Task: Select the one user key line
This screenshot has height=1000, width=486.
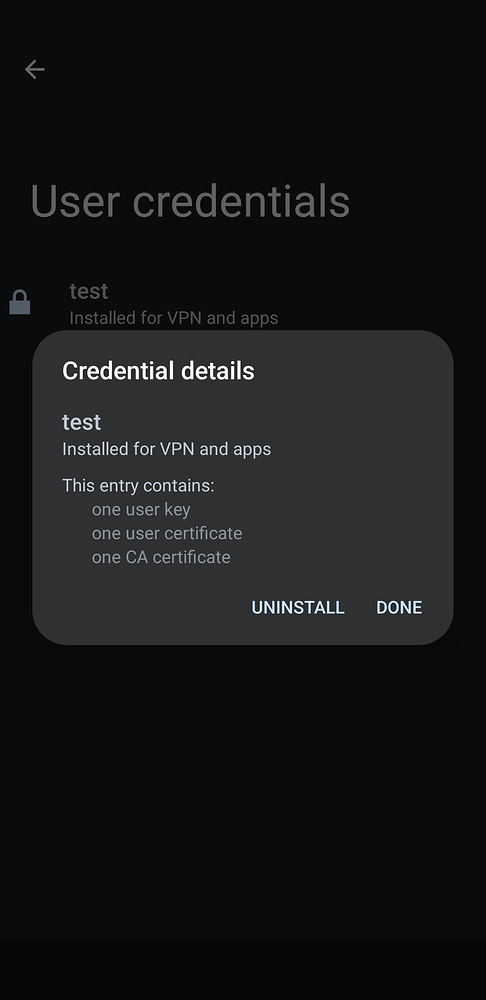Action: tap(141, 510)
